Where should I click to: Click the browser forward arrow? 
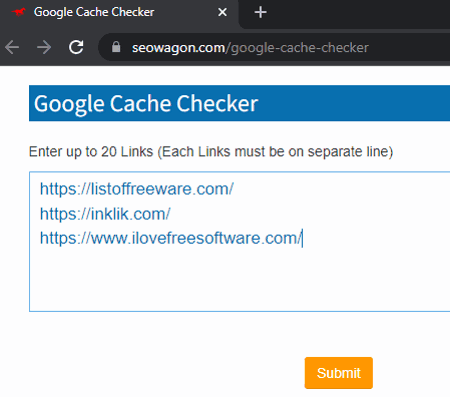point(44,47)
